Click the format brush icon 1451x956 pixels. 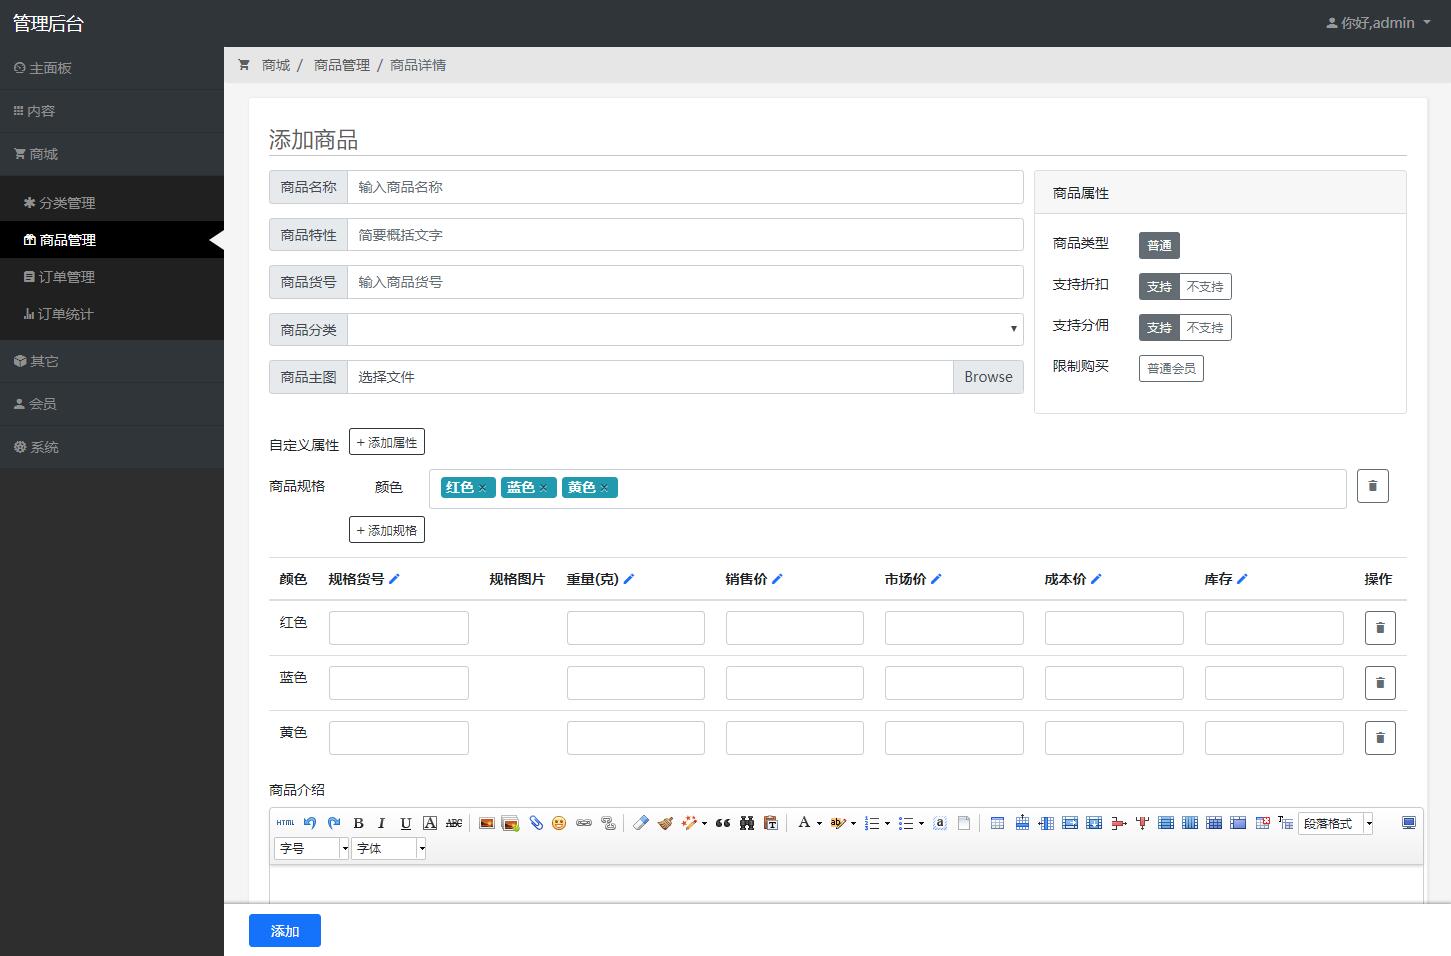(x=665, y=823)
